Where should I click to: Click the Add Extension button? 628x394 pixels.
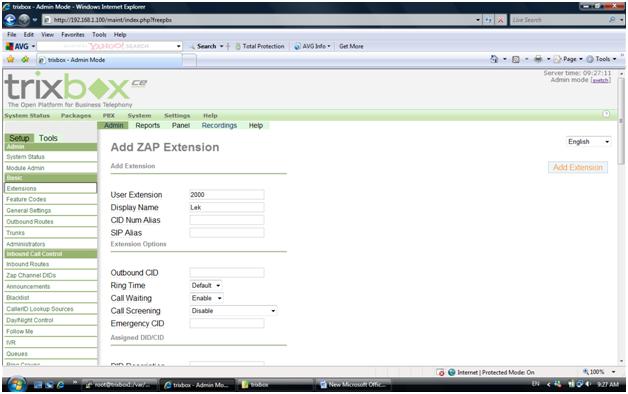point(578,167)
